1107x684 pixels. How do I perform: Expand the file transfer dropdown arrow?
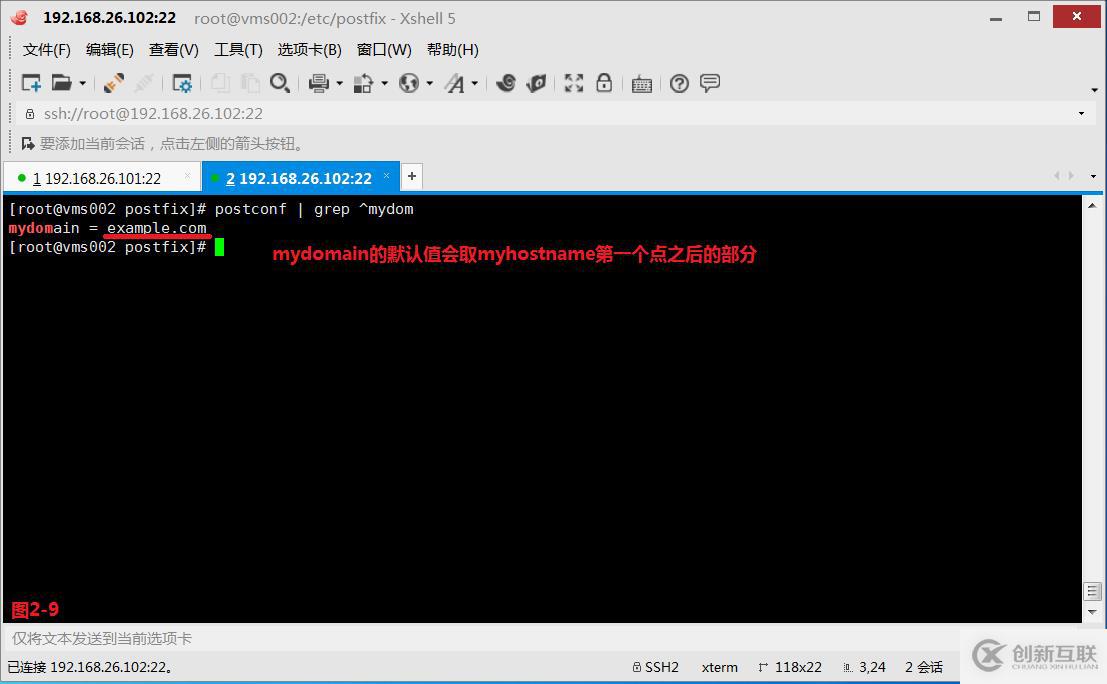click(x=385, y=83)
